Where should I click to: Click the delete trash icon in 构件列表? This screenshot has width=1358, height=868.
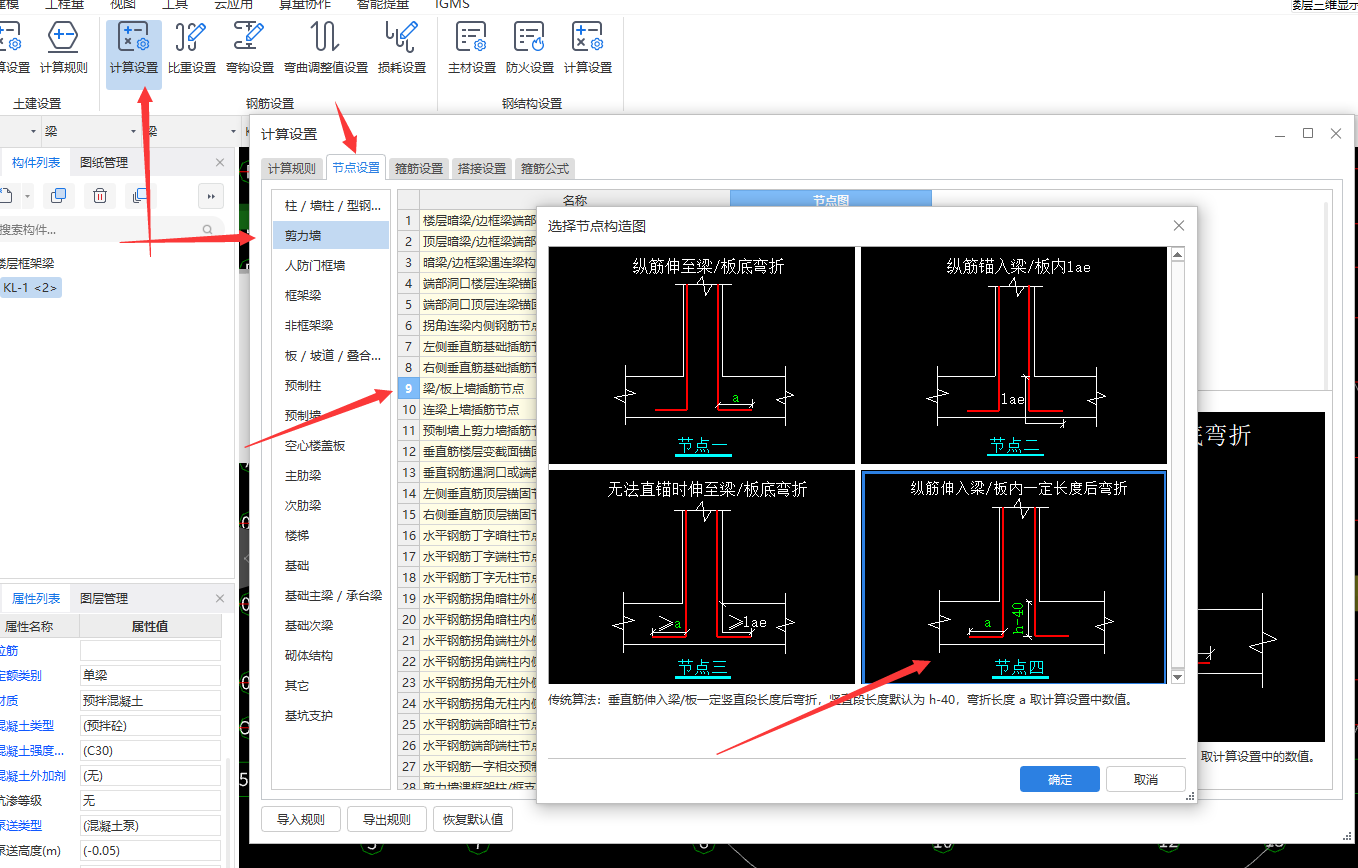tap(100, 195)
